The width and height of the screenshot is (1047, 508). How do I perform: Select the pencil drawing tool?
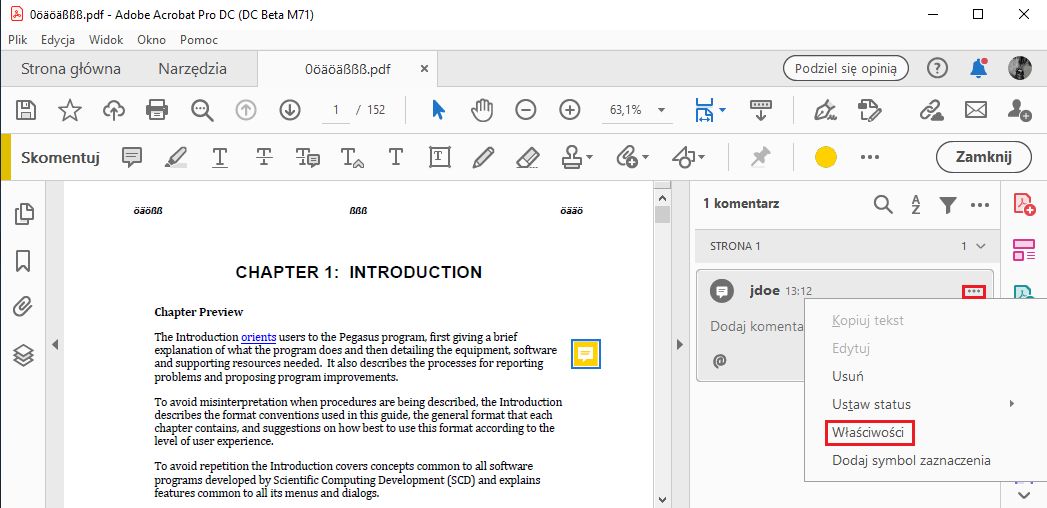click(483, 158)
